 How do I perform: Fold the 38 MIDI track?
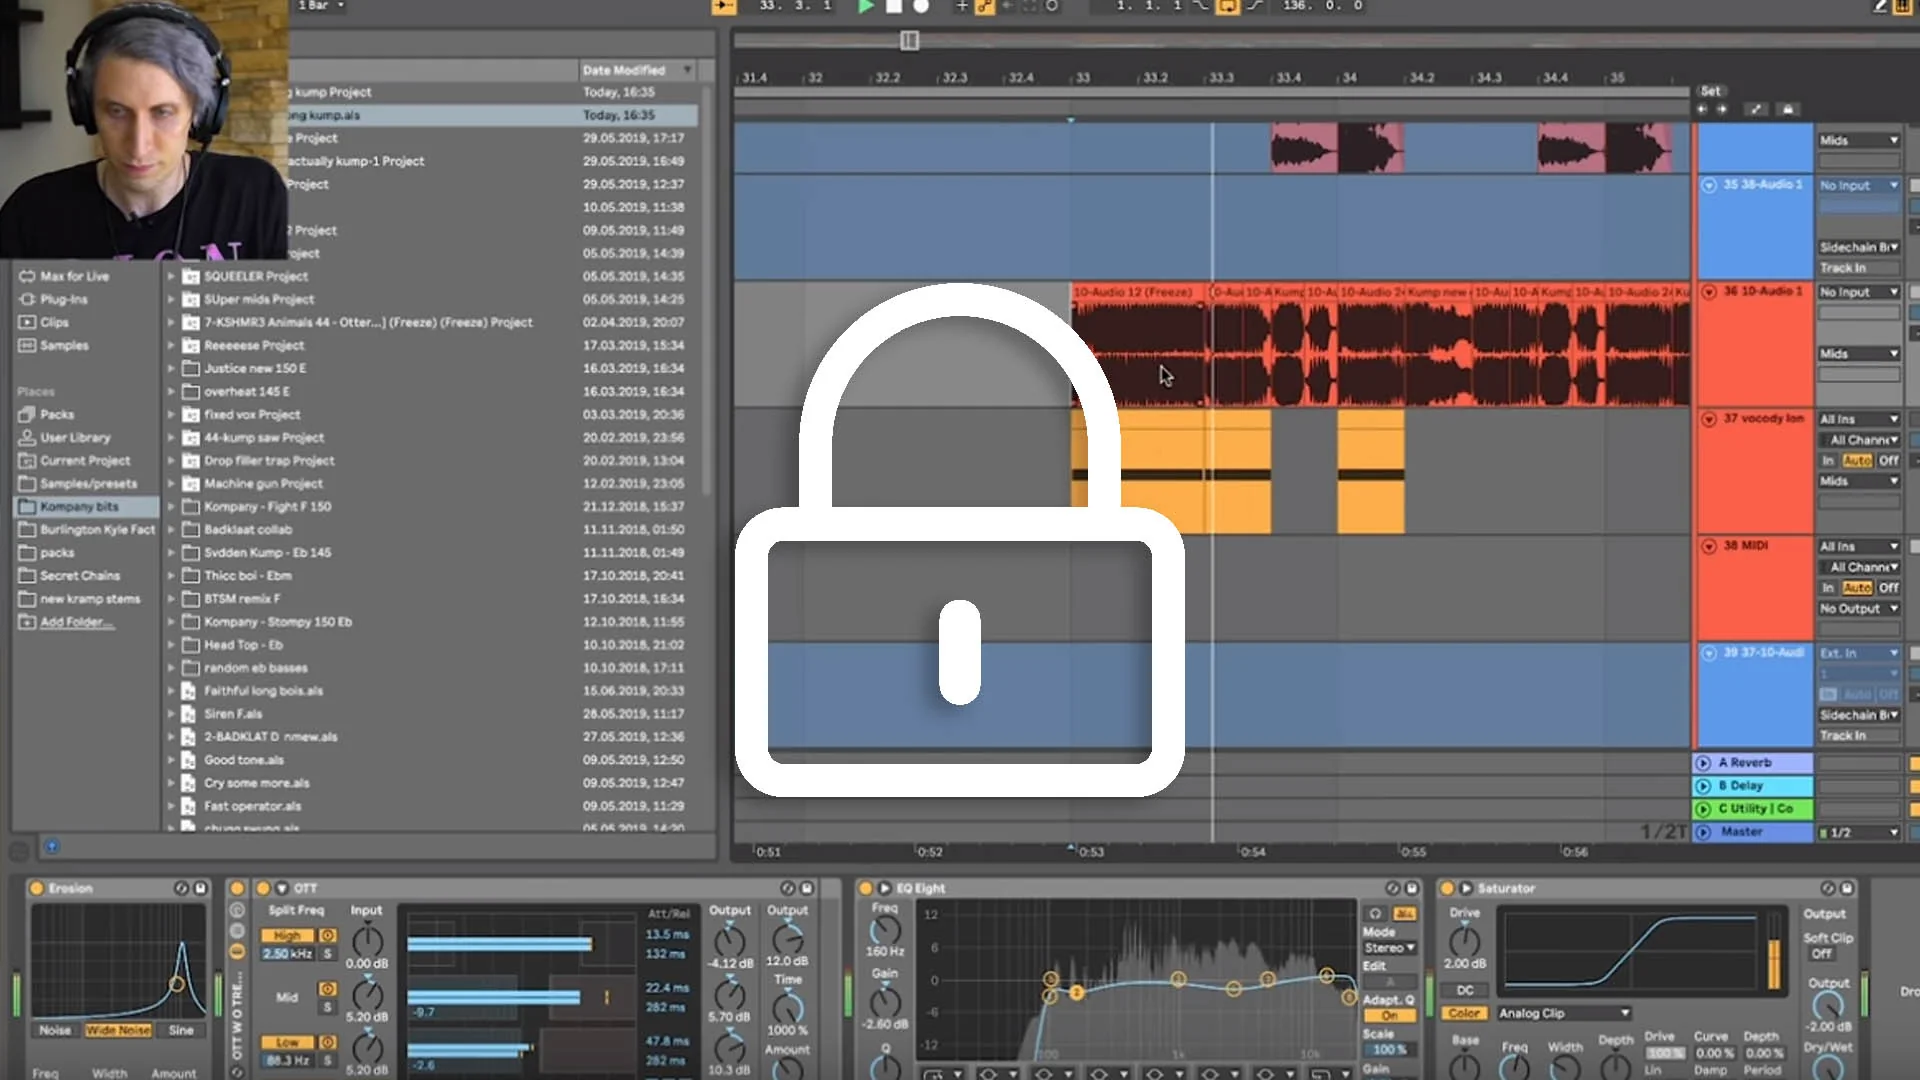coord(1709,546)
